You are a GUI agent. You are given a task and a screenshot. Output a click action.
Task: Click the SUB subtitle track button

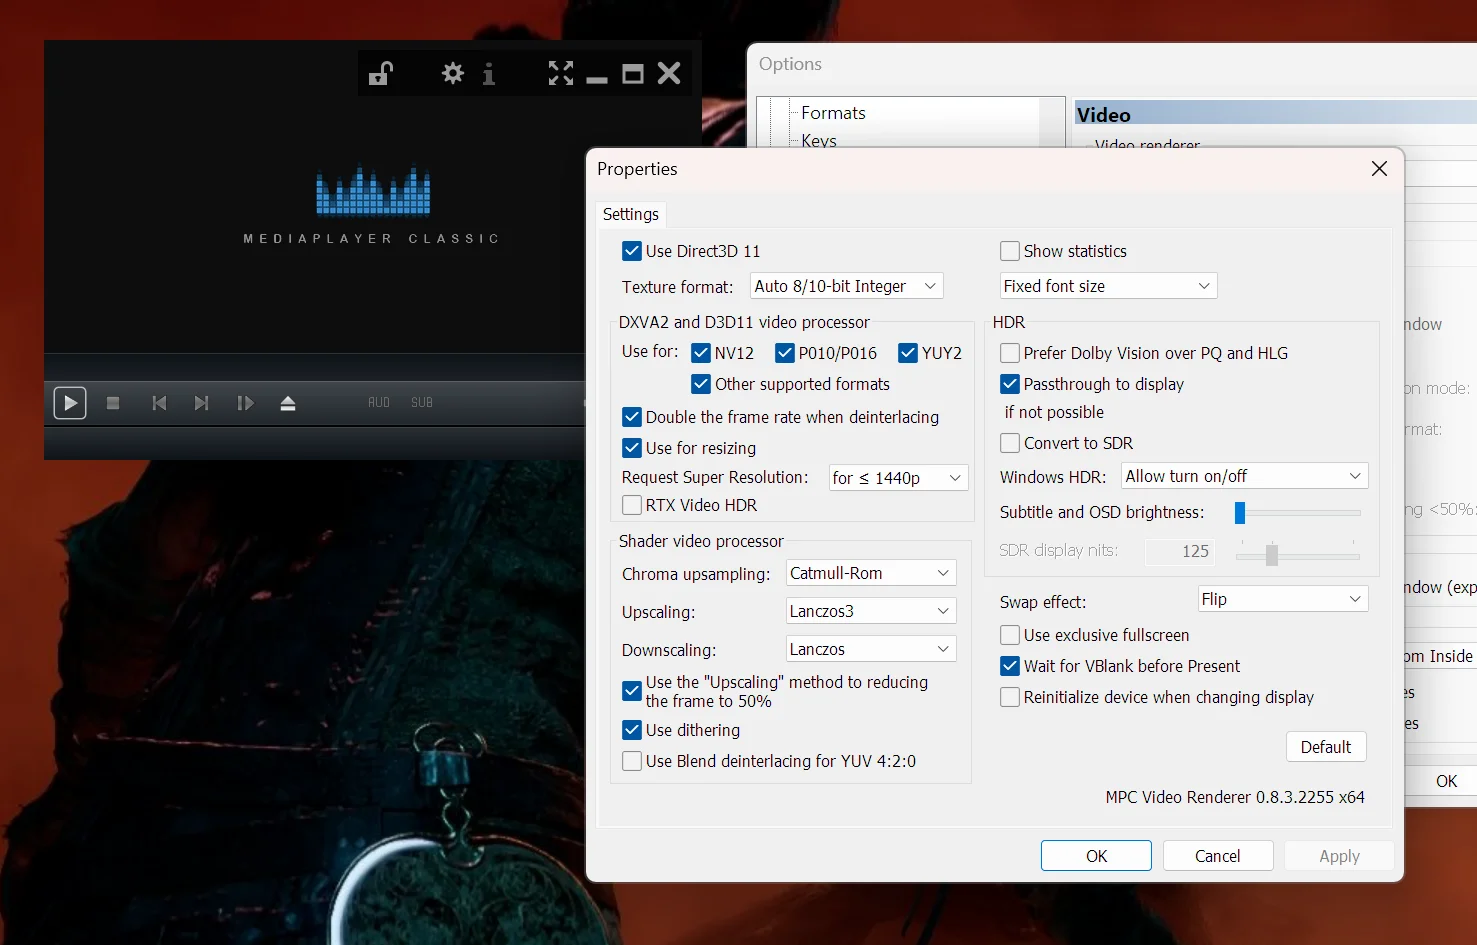(x=422, y=403)
